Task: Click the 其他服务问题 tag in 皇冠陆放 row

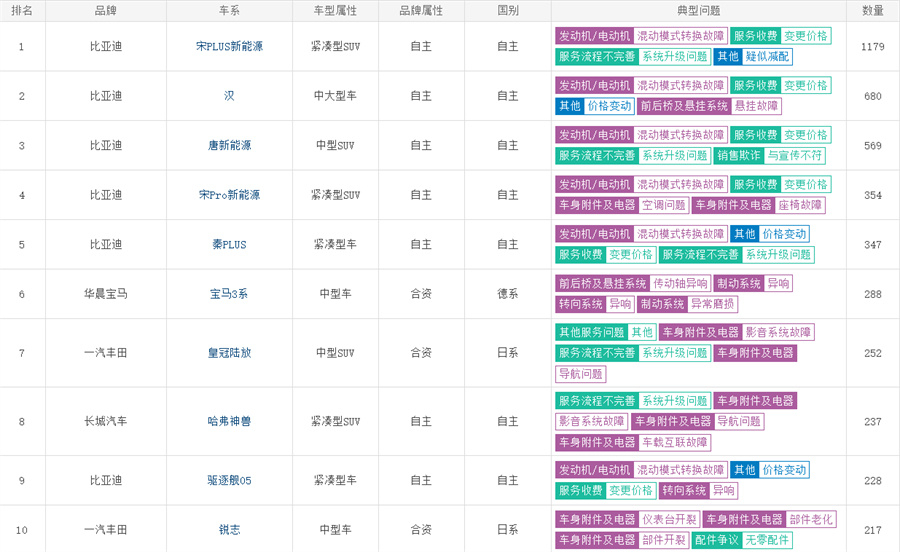Action: pos(591,332)
